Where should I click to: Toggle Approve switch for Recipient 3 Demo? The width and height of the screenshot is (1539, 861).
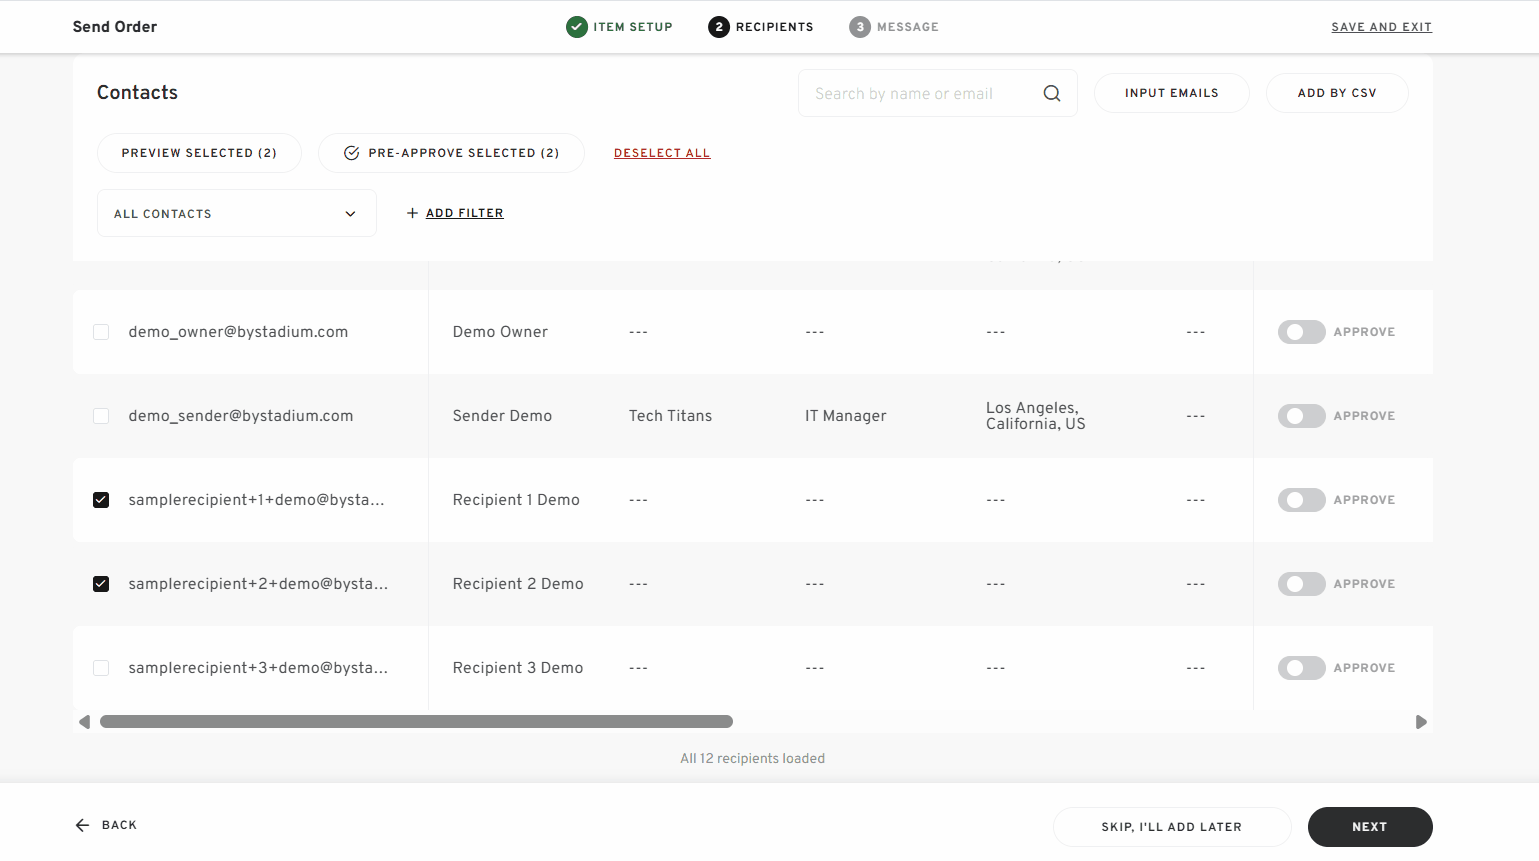(1301, 668)
